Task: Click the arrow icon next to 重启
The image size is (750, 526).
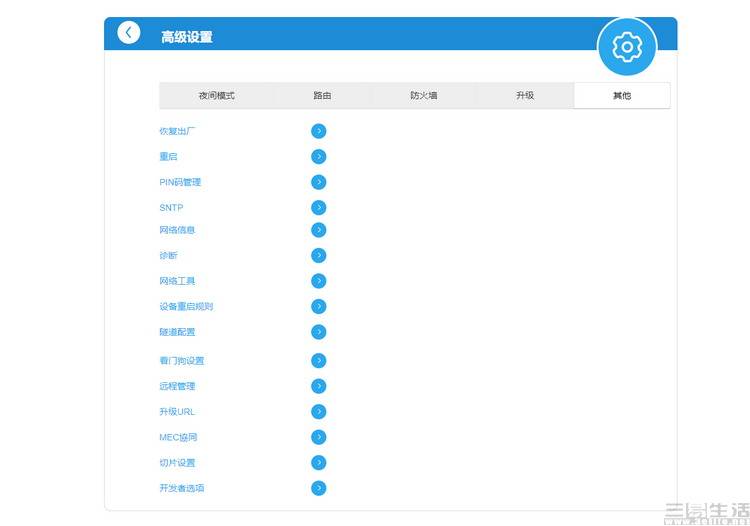Action: (x=319, y=156)
